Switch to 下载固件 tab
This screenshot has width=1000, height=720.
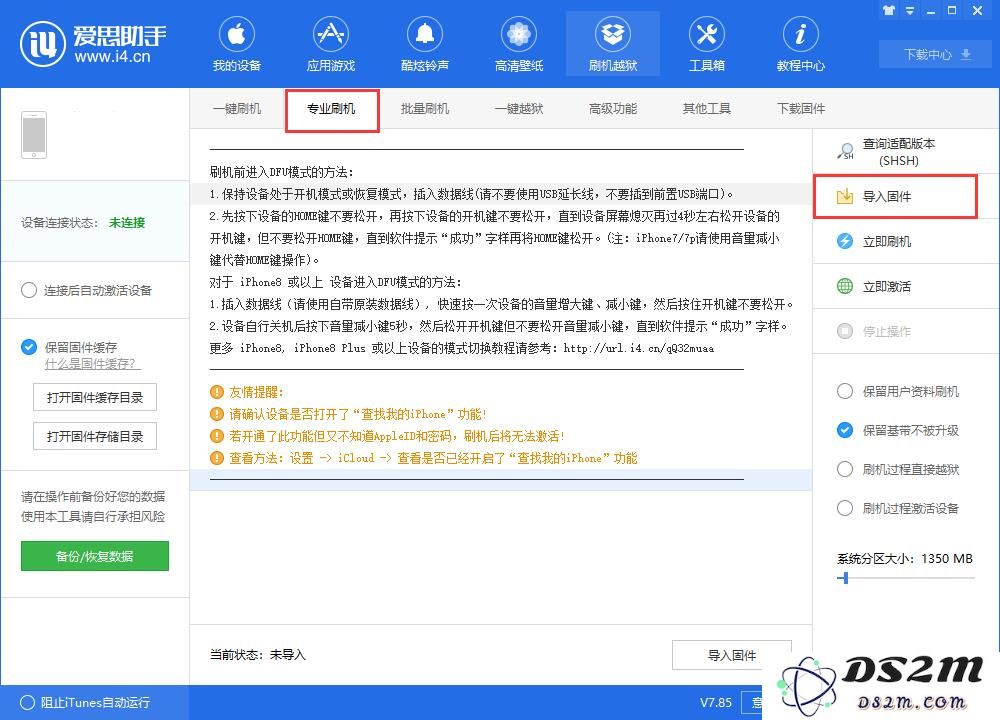(800, 108)
